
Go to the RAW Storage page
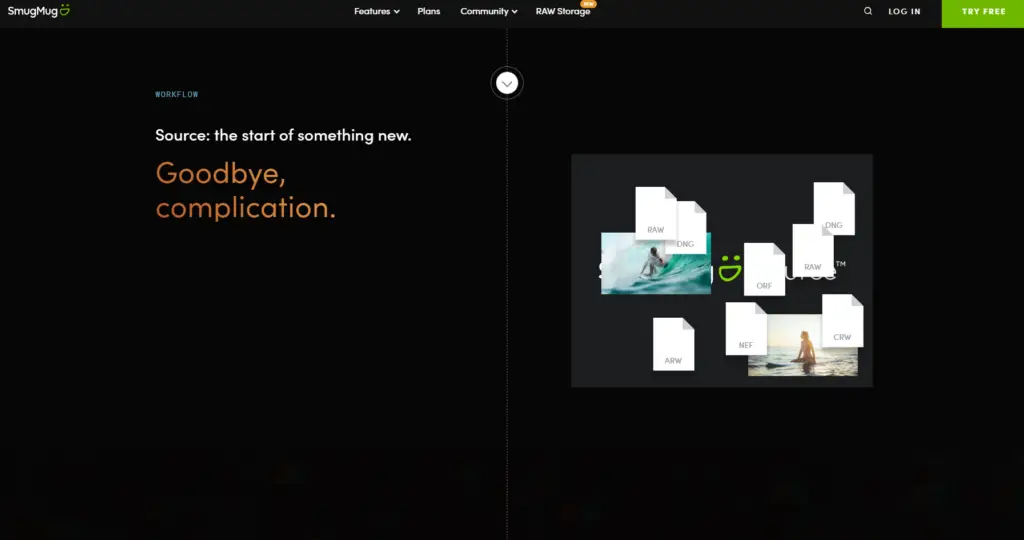[x=563, y=12]
